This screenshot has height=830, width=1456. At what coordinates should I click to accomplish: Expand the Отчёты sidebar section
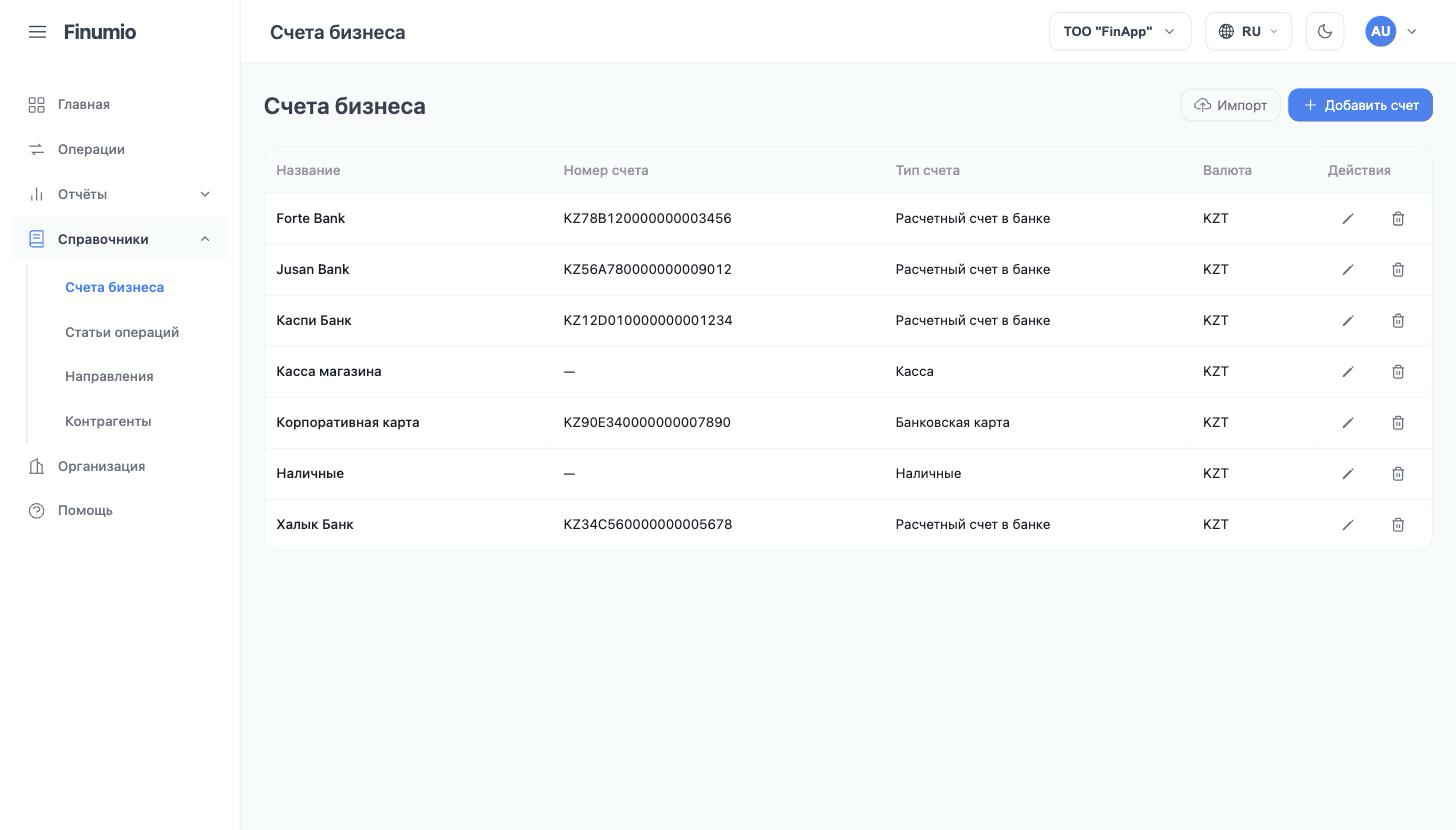[x=120, y=194]
